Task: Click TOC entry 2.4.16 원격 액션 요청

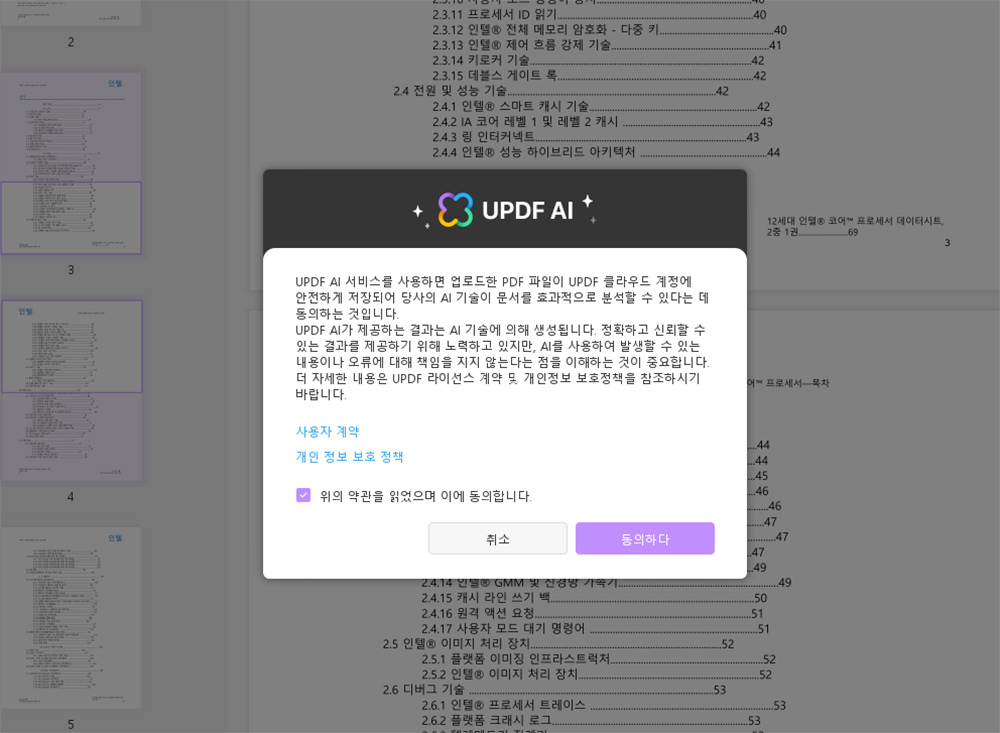Action: click(x=592, y=613)
